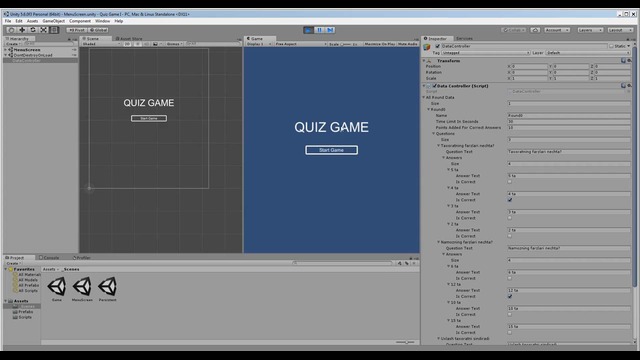Click the Pause button
This screenshot has height=360, width=640.
click(319, 30)
